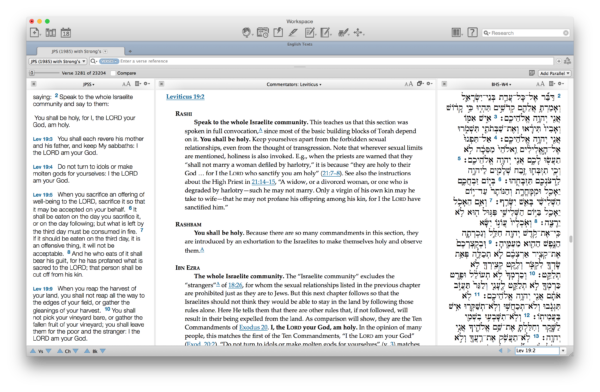This screenshot has width=600, height=392.
Task: Open the Library panel icon
Action: 51,33
